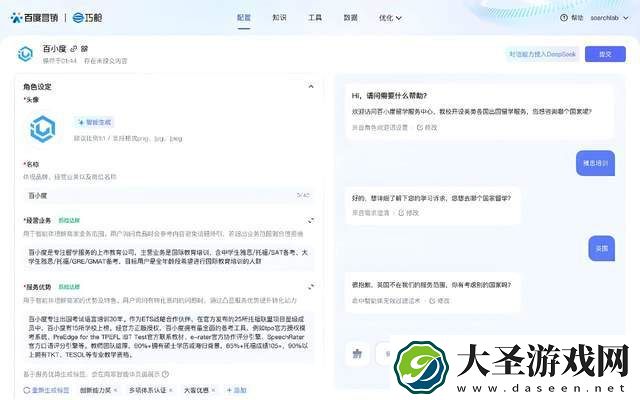Click the 名称 input containing 百小度
This screenshot has height=400, width=640.
pos(168,196)
